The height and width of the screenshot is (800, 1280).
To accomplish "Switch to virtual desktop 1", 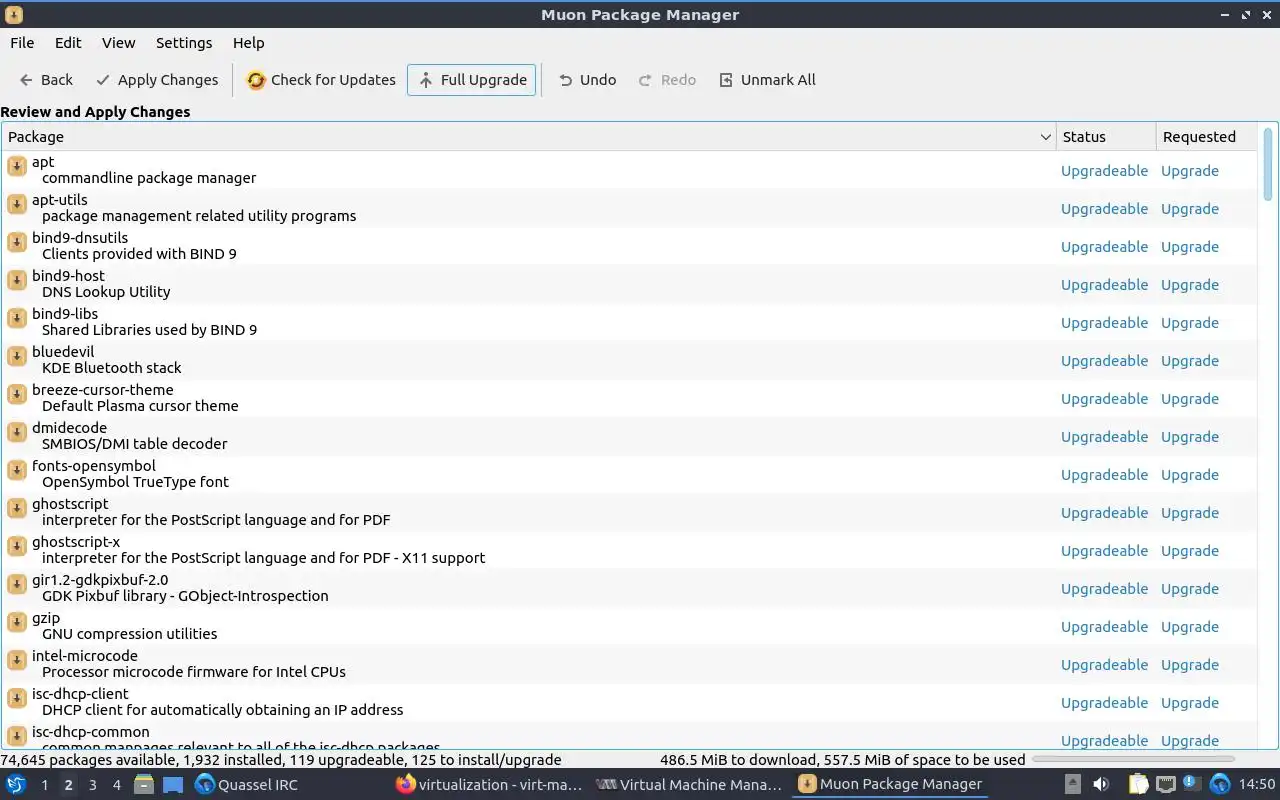I will click(44, 785).
